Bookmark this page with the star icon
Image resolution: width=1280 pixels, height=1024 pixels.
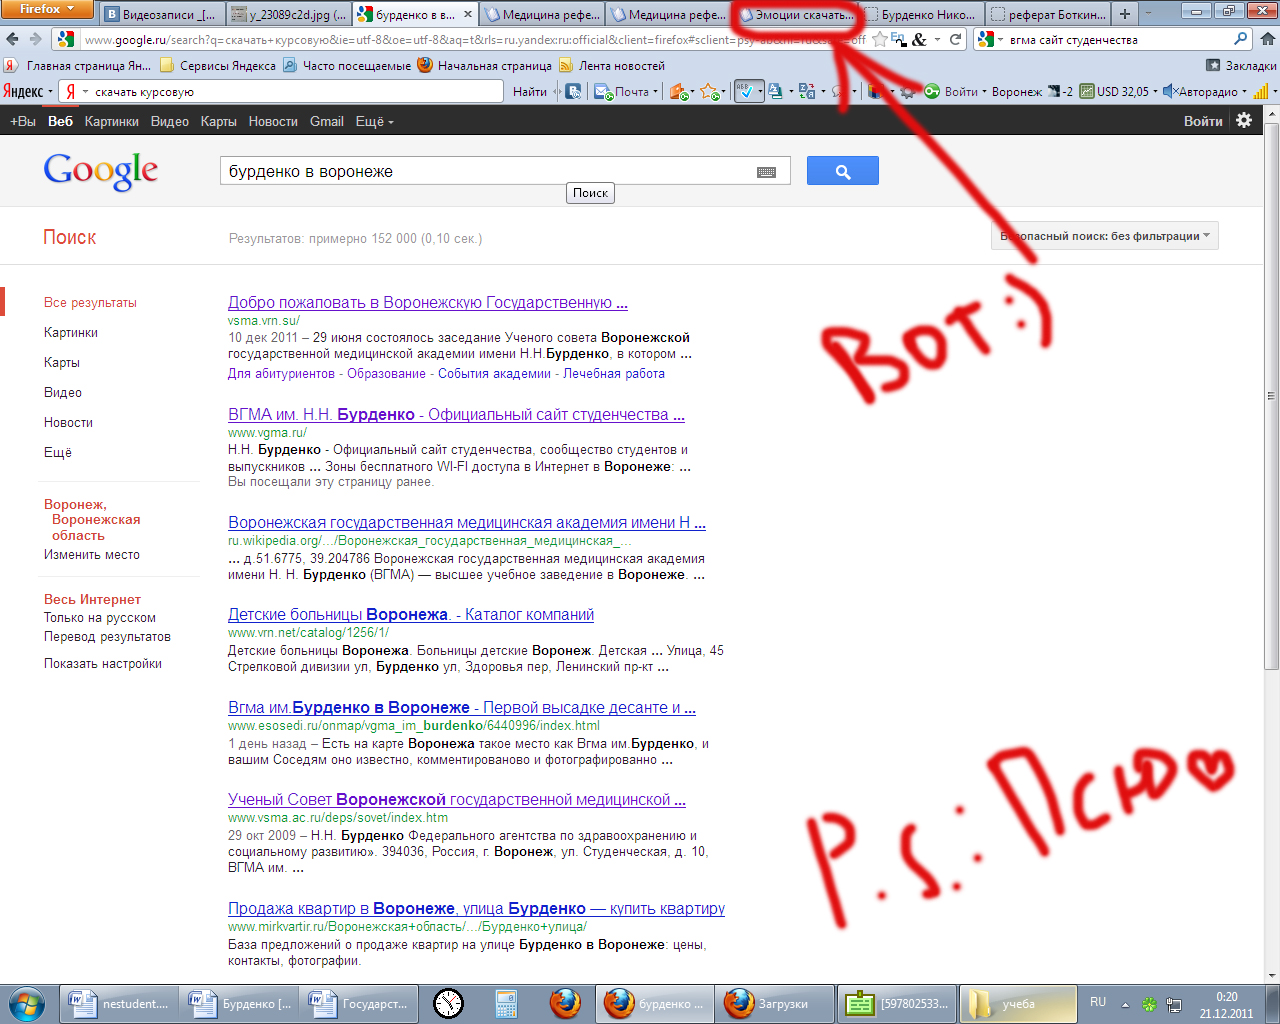(880, 39)
